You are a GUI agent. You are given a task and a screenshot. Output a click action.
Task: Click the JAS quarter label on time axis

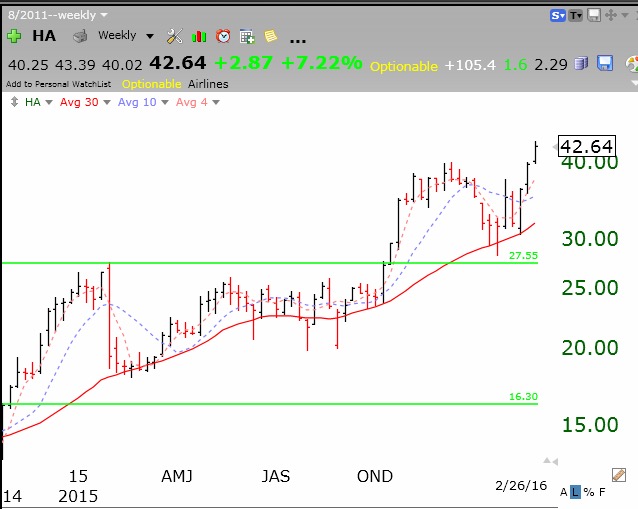point(275,476)
